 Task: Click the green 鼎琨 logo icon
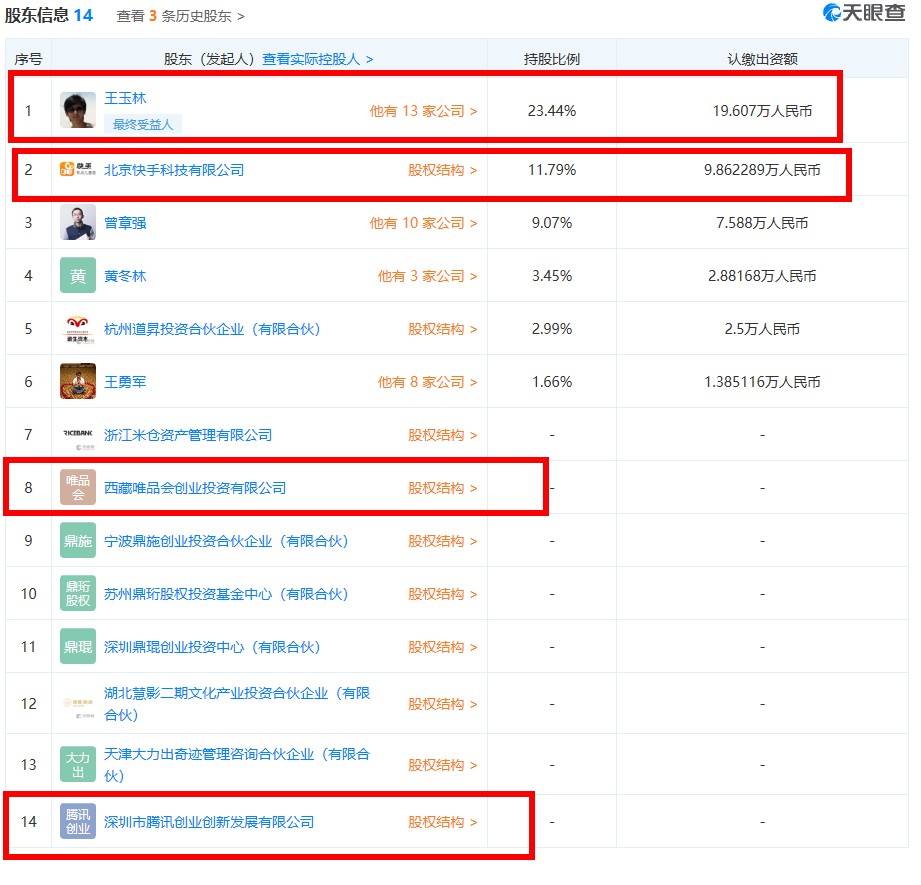coord(78,647)
